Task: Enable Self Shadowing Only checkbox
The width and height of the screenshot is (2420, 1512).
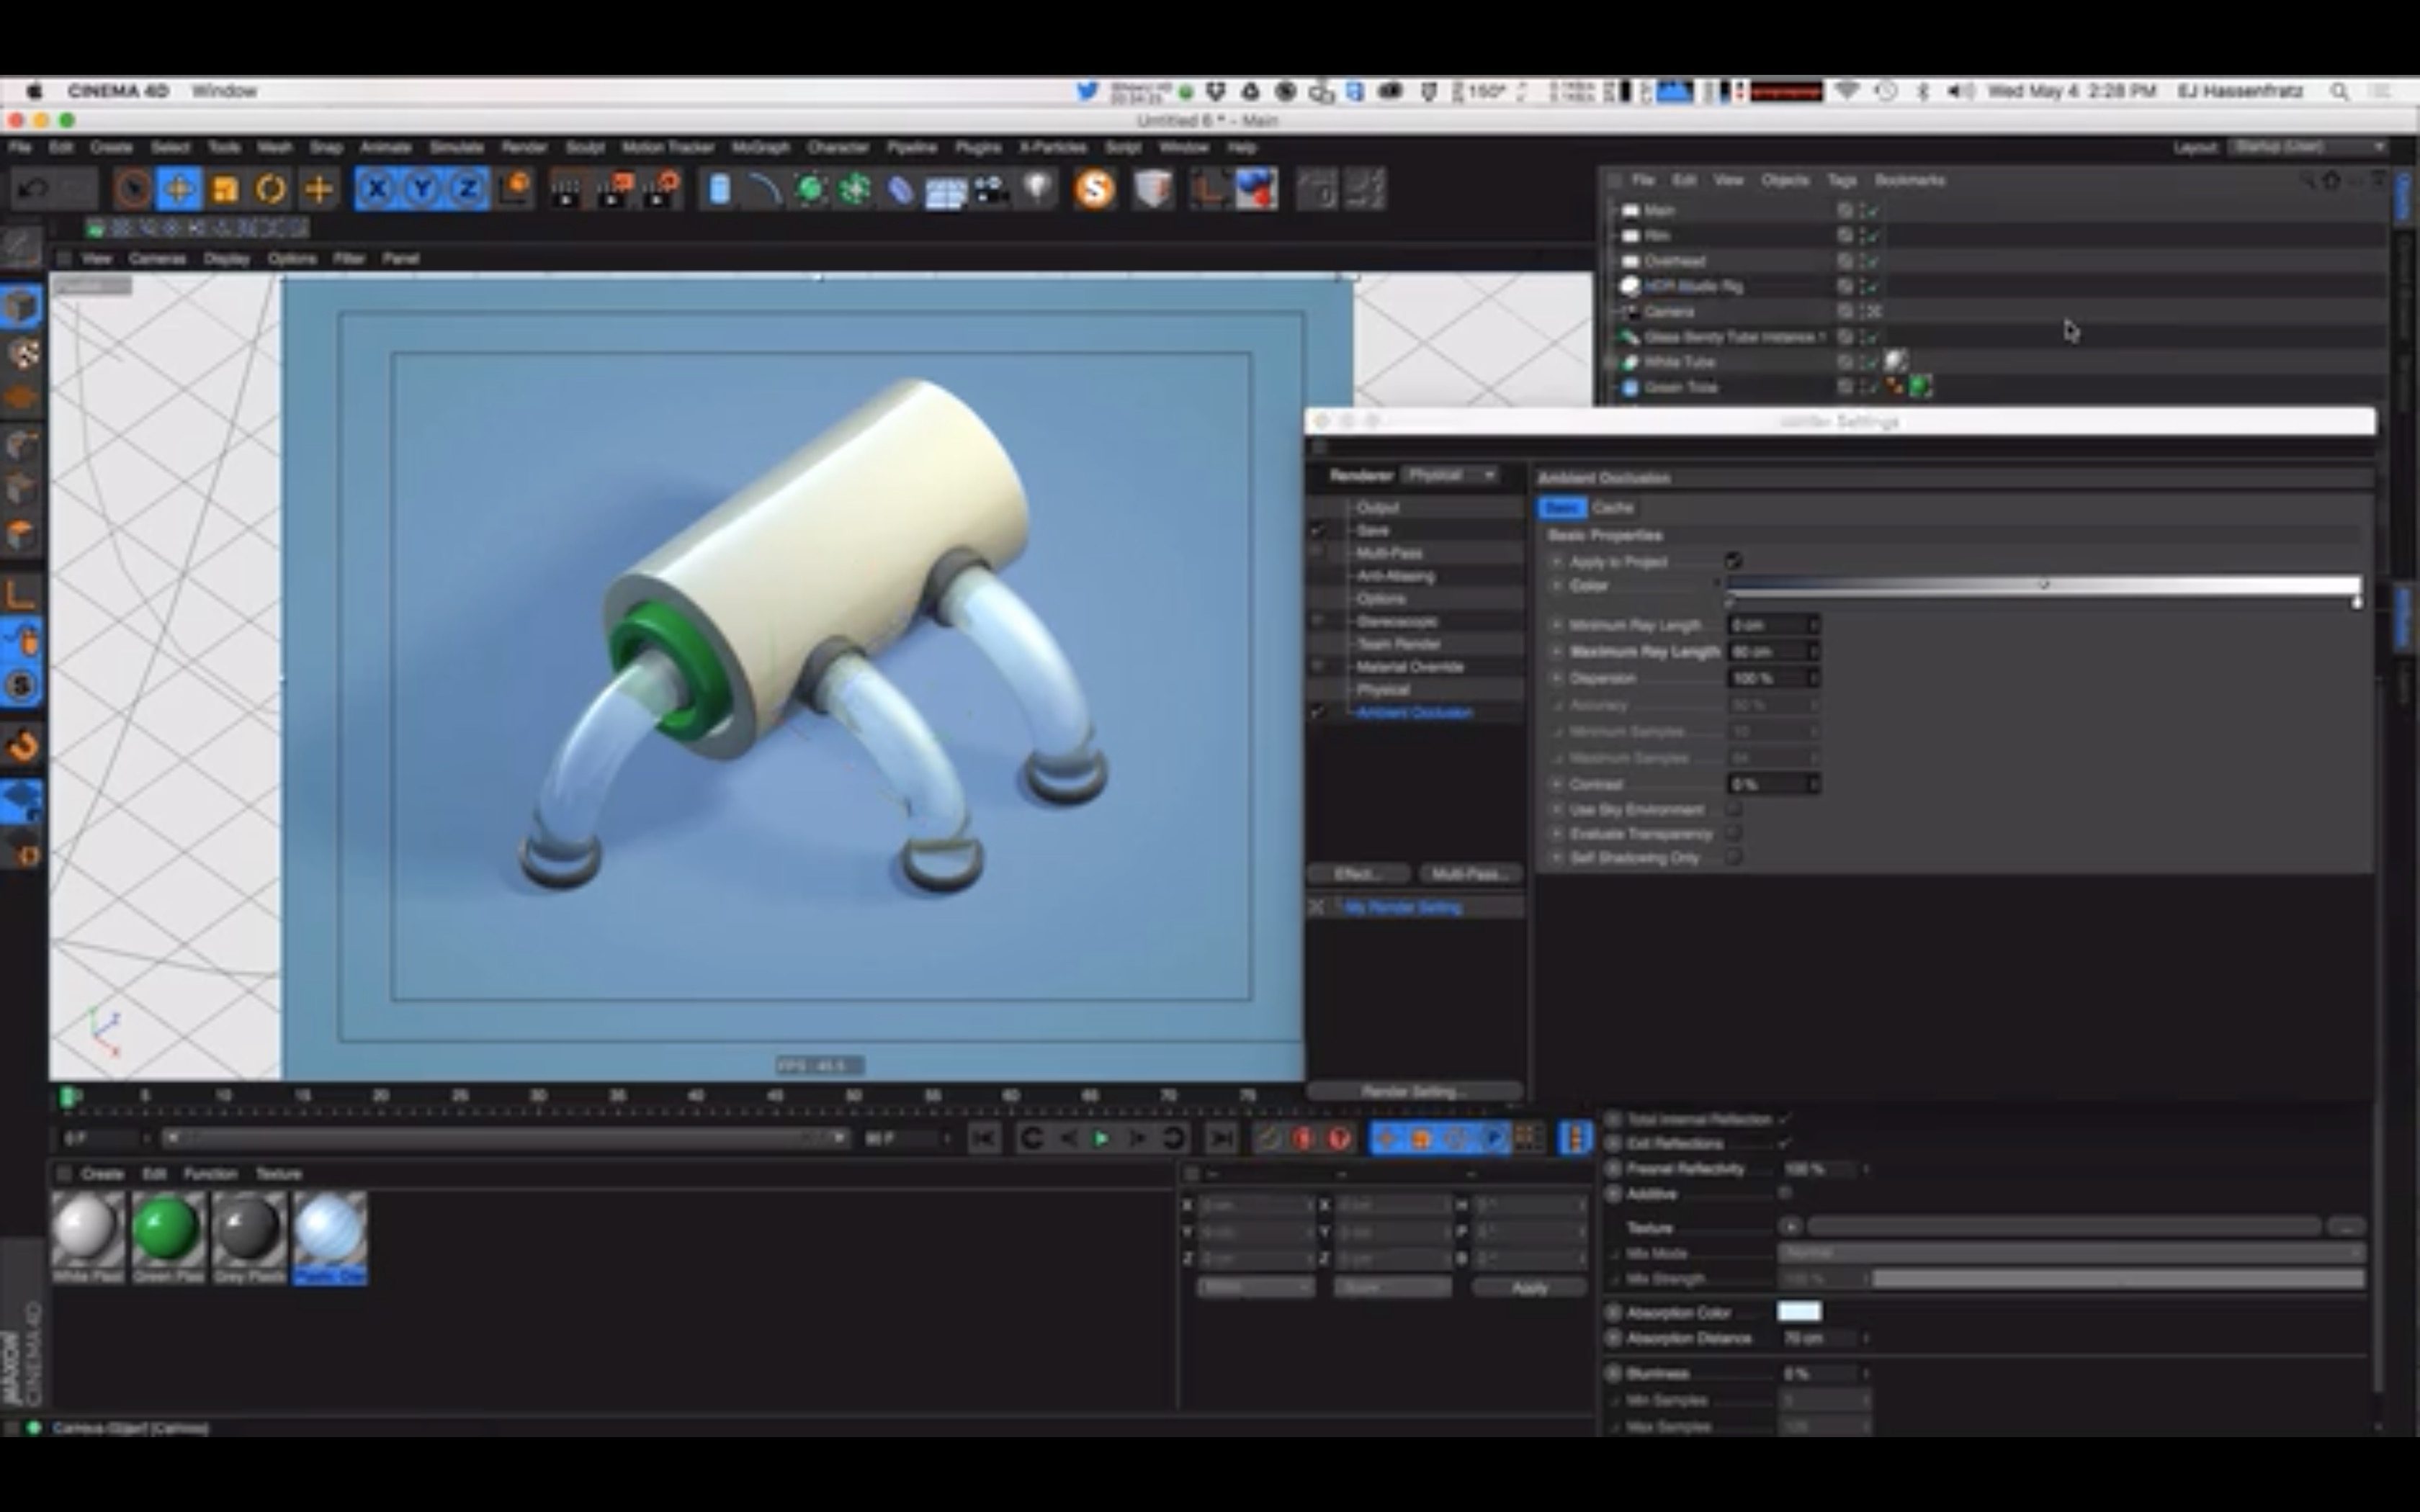Action: [1733, 857]
